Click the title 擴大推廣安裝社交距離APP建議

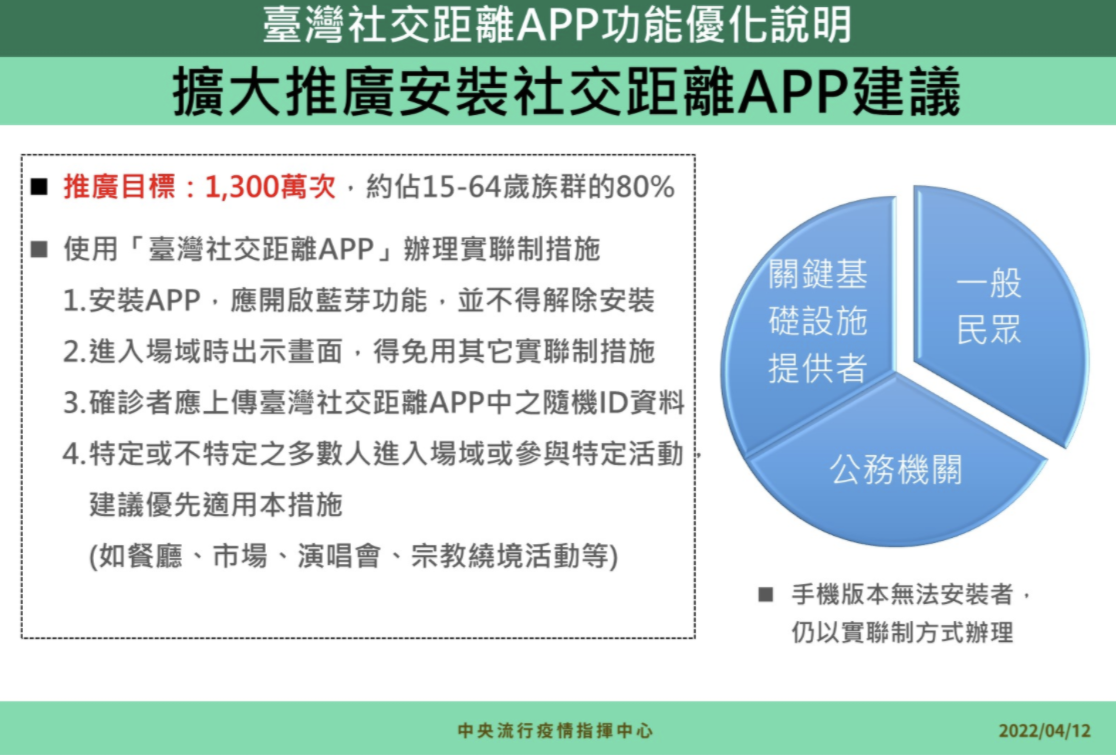567,92
